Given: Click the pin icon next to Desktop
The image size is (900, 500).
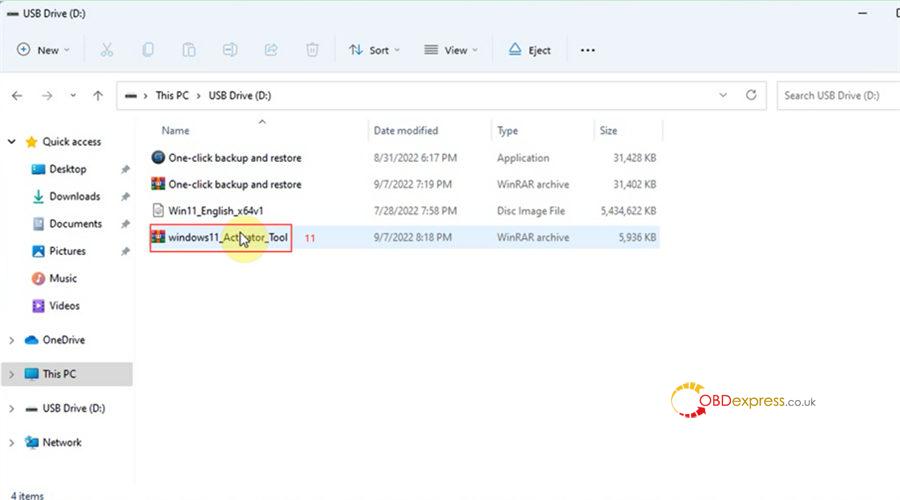Looking at the screenshot, I should click(x=125, y=169).
